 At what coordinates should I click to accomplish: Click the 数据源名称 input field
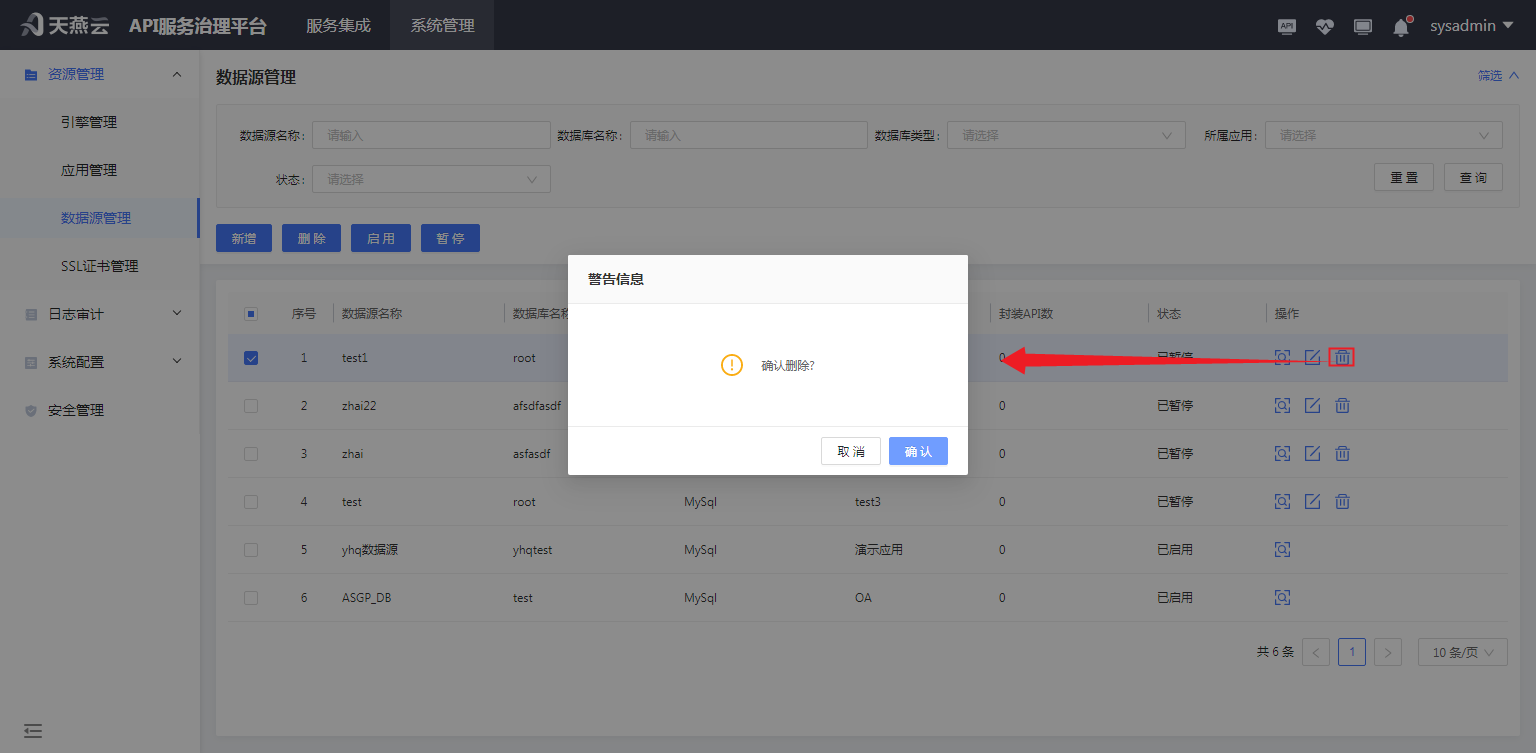click(x=429, y=136)
